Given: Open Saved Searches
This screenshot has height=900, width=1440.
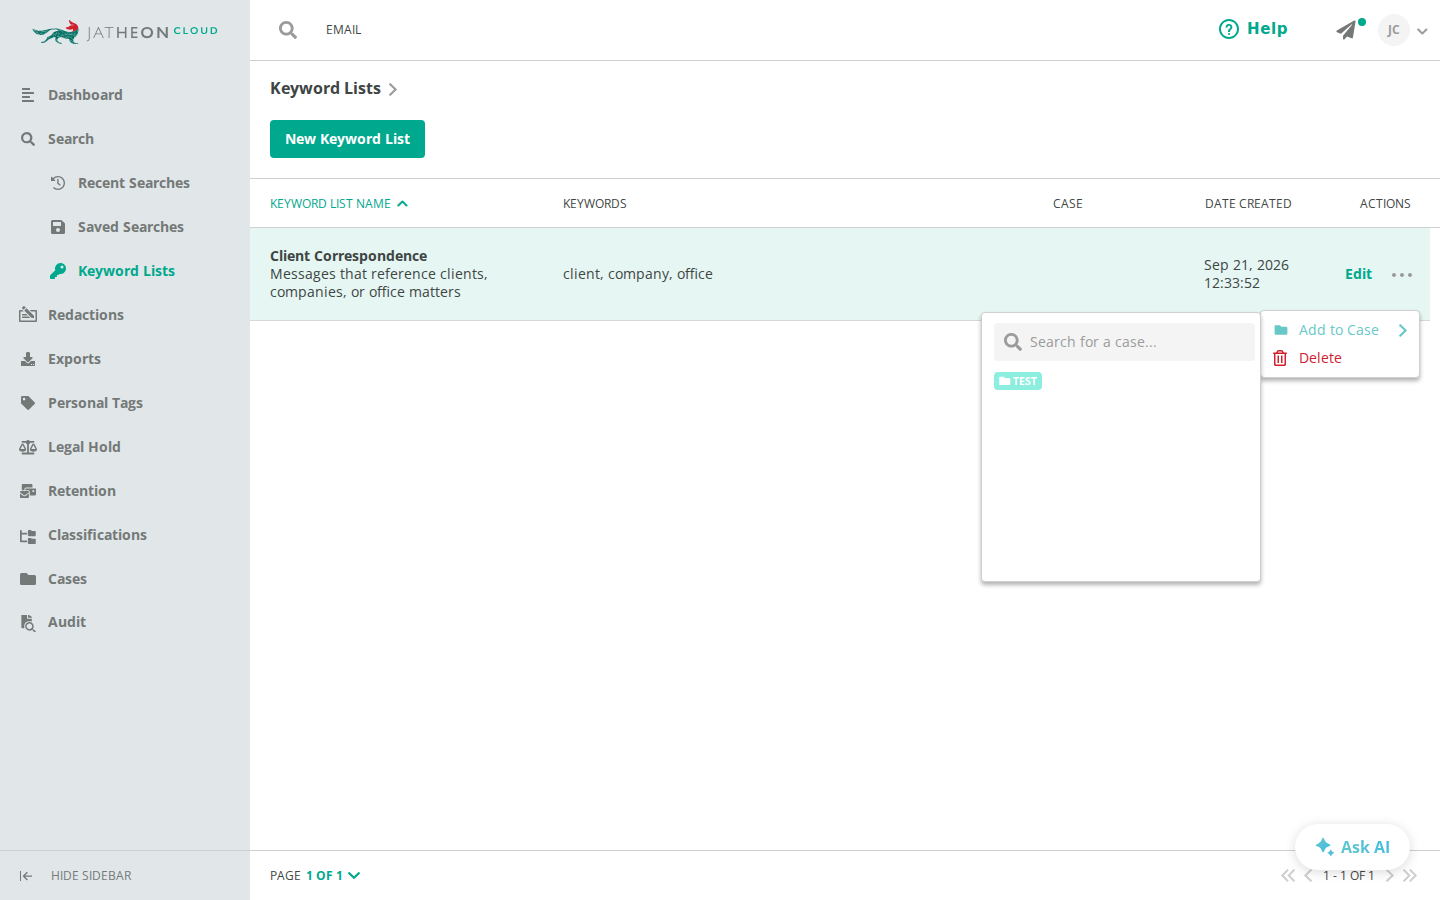Looking at the screenshot, I should [130, 227].
